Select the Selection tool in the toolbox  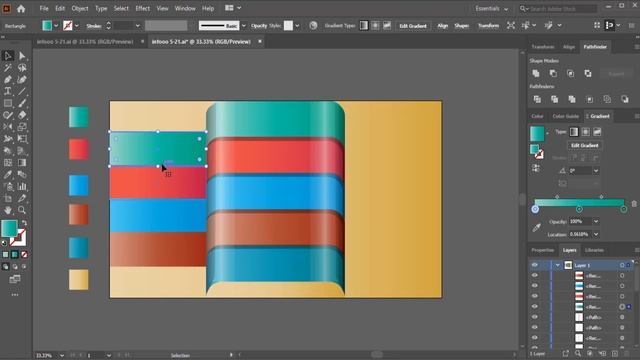[8, 56]
